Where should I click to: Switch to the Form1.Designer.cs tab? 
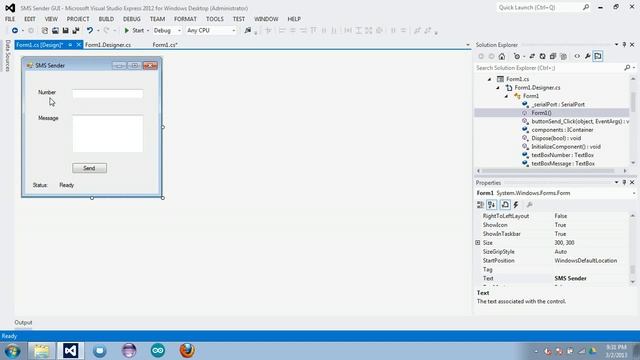pos(108,45)
